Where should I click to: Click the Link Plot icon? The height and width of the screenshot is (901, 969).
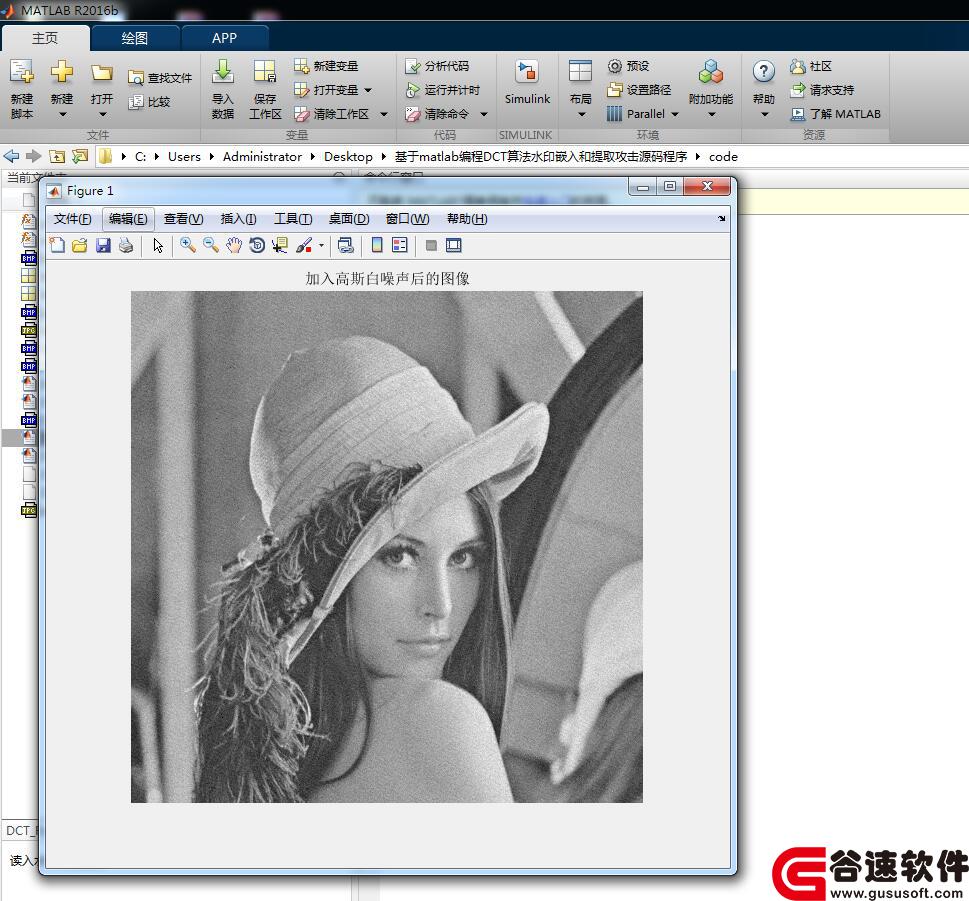(345, 245)
